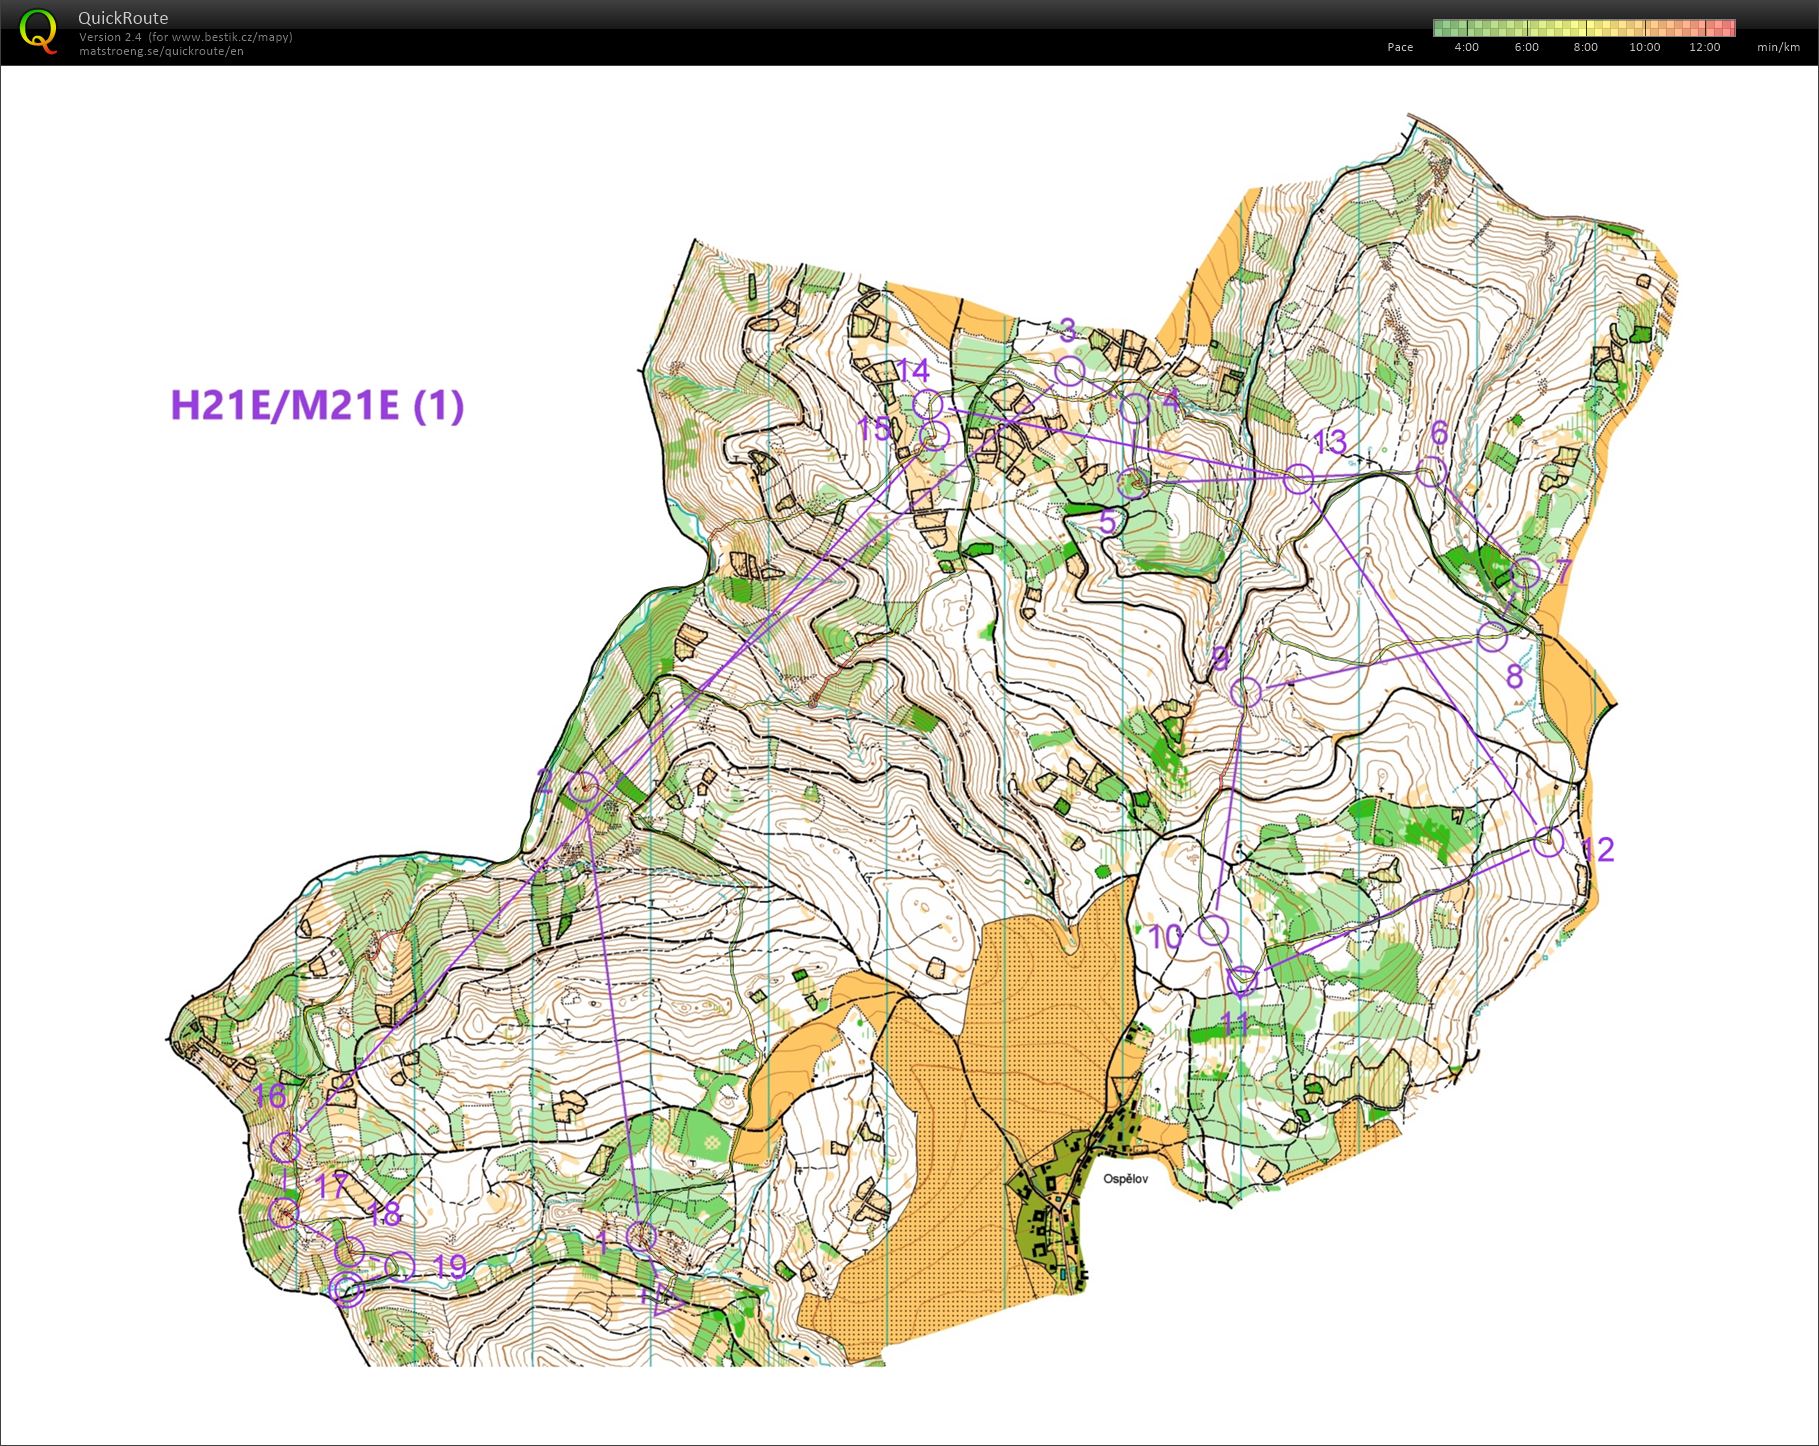Click the QuickRoute Q logo
The image size is (1819, 1446).
[x=39, y=32]
